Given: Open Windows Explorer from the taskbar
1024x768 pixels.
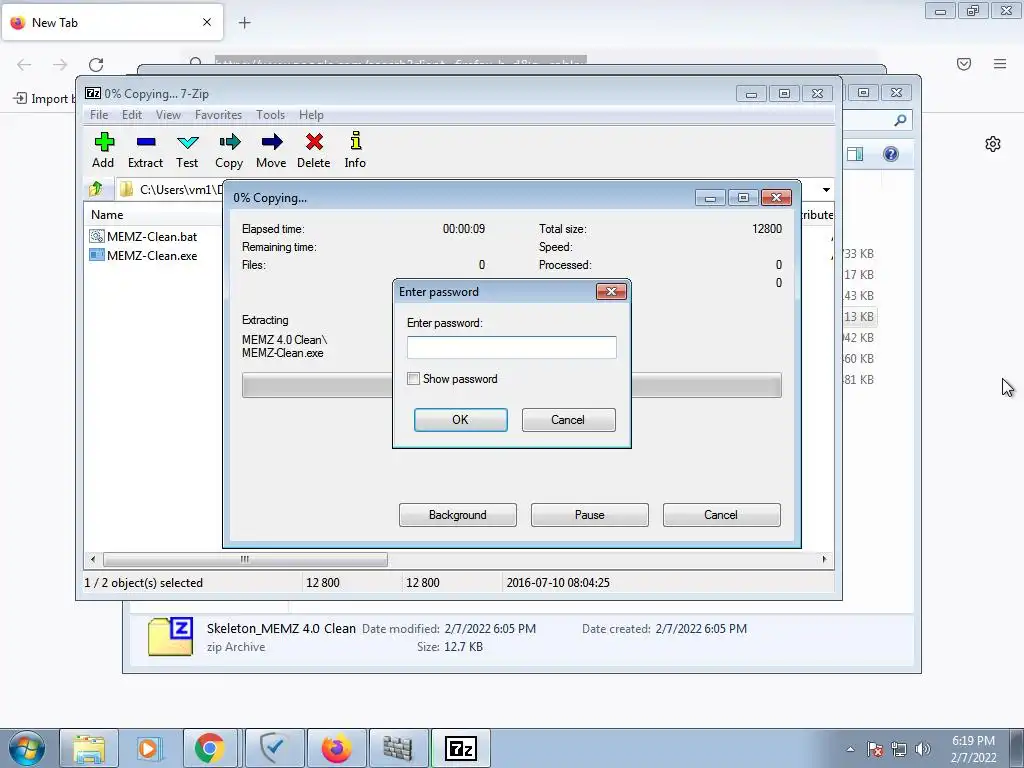Looking at the screenshot, I should click(x=89, y=748).
